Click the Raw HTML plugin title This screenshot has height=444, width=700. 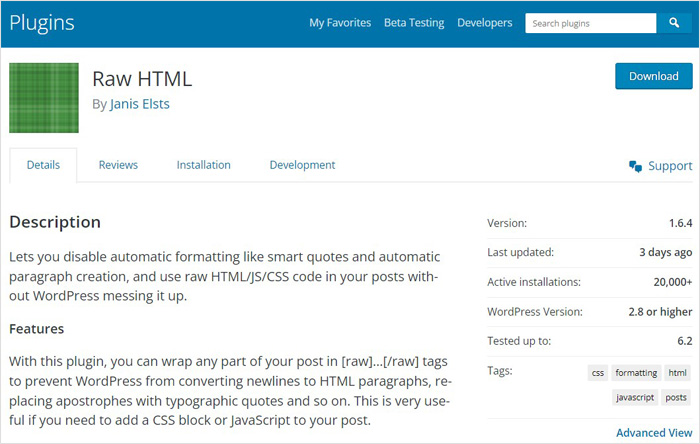[142, 79]
